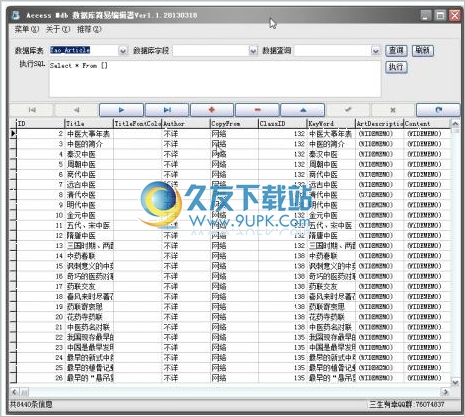Image resolution: width=465 pixels, height=417 pixels.
Task: Click the 执行 execute SQL button
Action: (396, 67)
